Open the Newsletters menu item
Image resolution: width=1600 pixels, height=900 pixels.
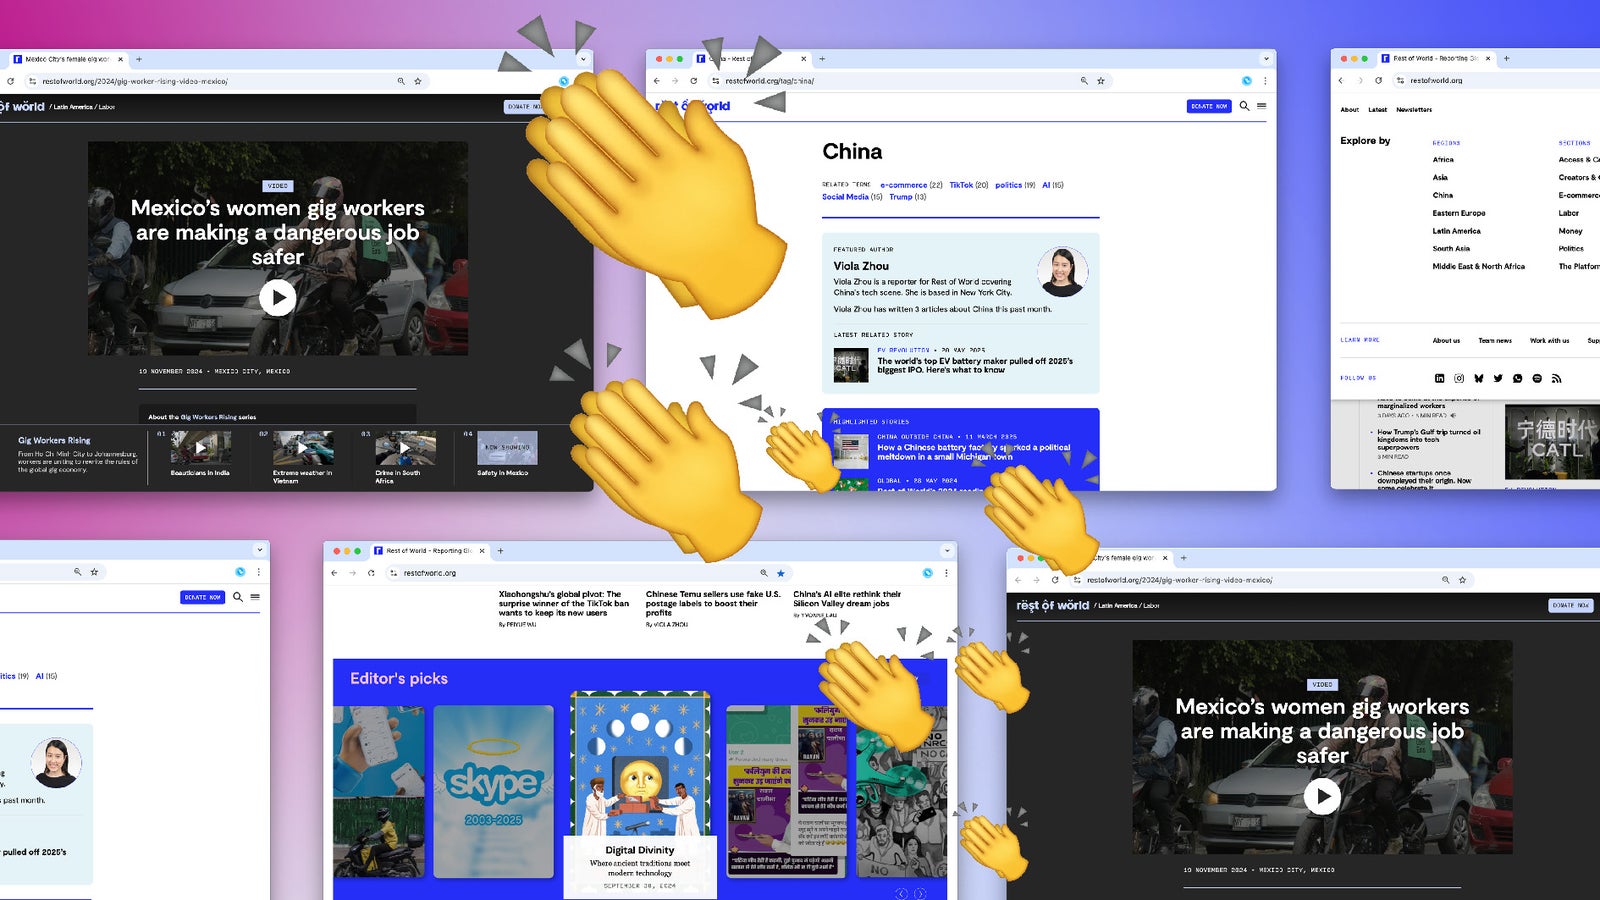(x=1414, y=110)
